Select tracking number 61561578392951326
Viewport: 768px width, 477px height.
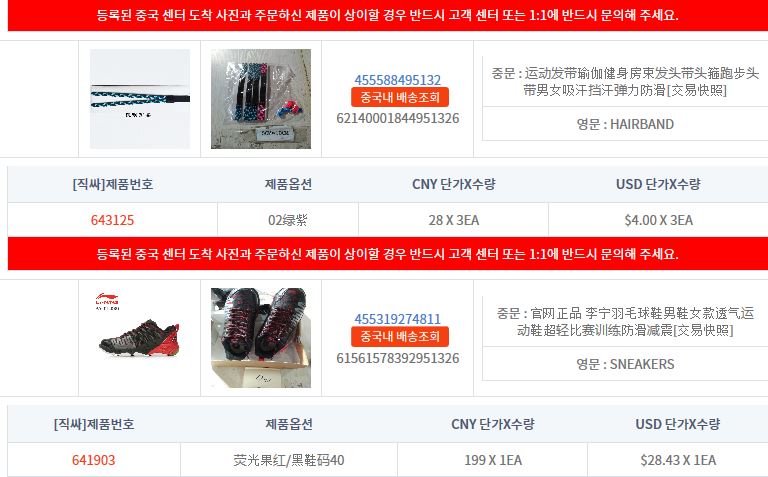398,358
